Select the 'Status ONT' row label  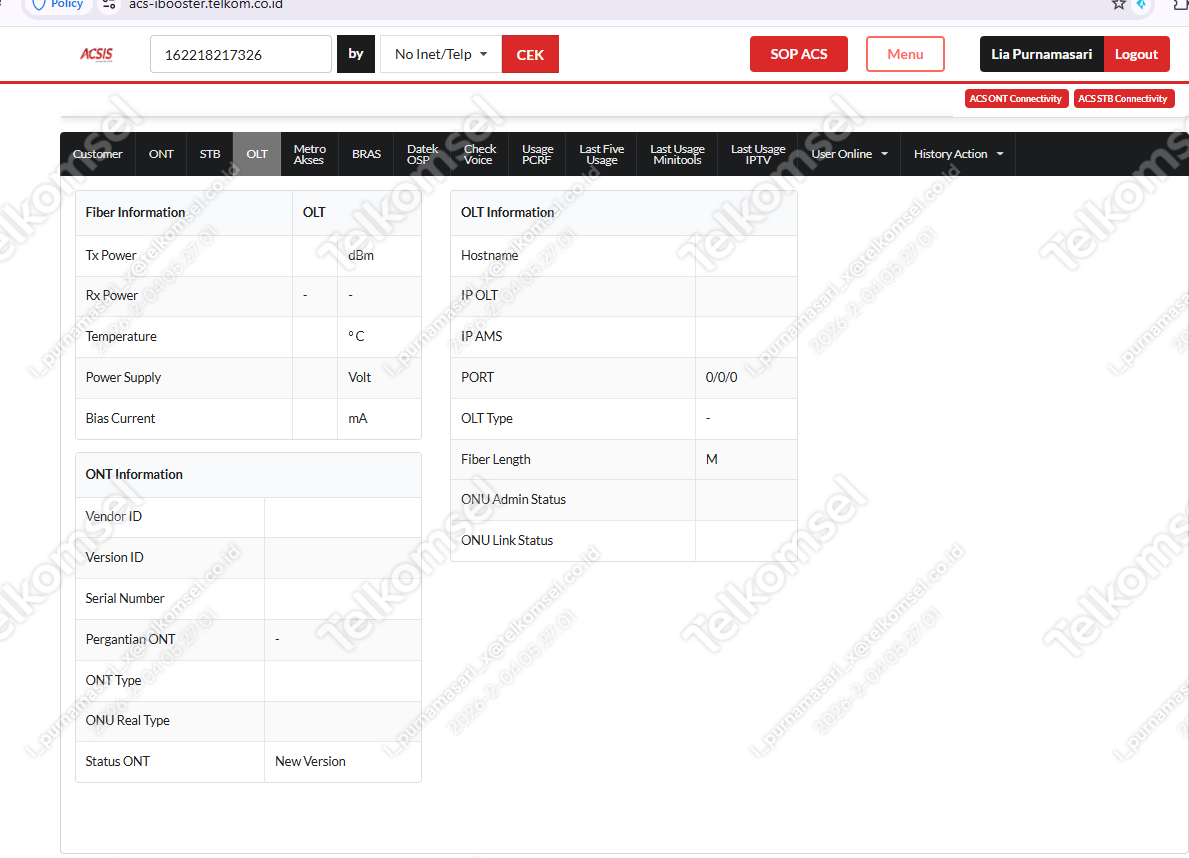pyautogui.click(x=118, y=761)
